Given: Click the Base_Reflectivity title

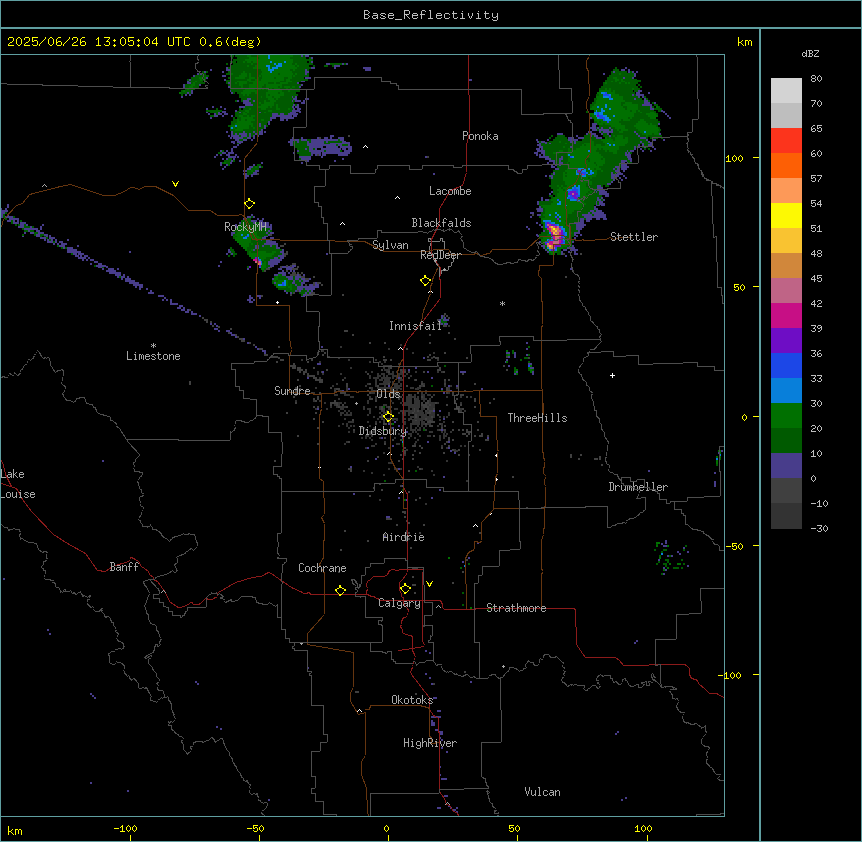Looking at the screenshot, I should (x=431, y=15).
